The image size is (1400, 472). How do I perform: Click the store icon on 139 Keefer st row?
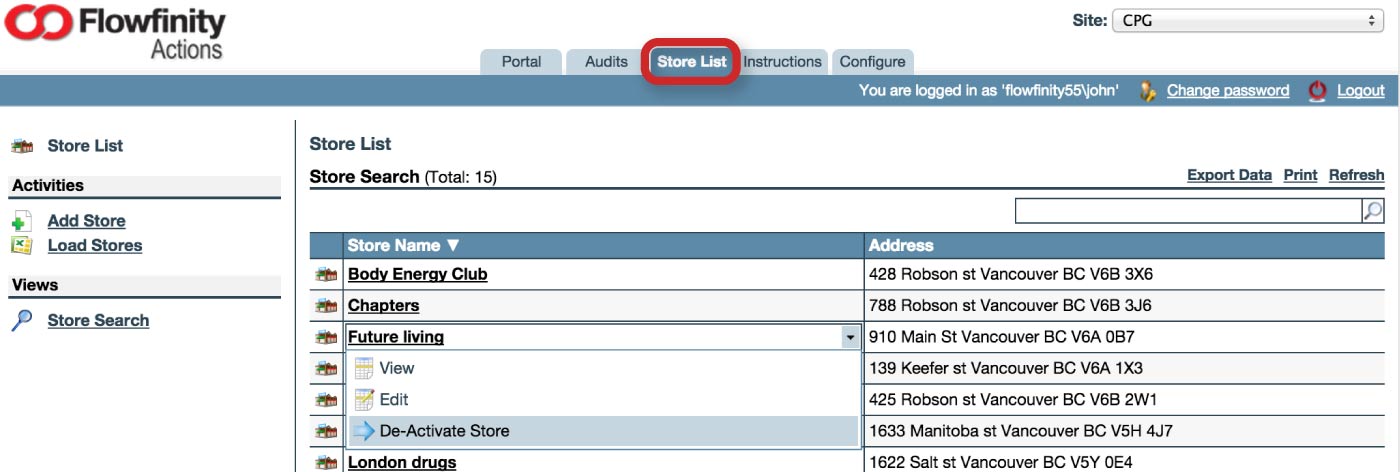326,368
